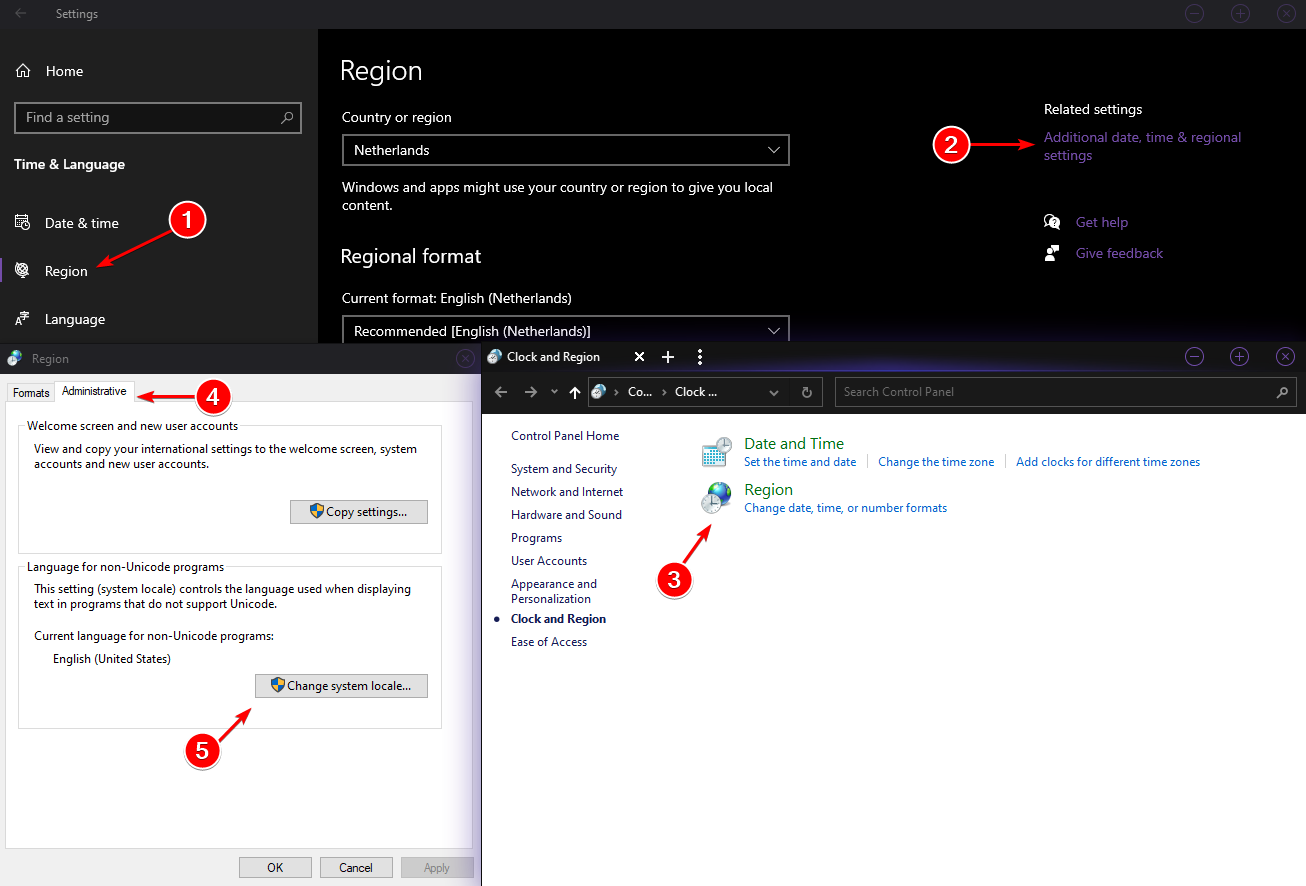Open recent locations dropdown arrow in Control Panel
The image size is (1306, 886).
(555, 392)
